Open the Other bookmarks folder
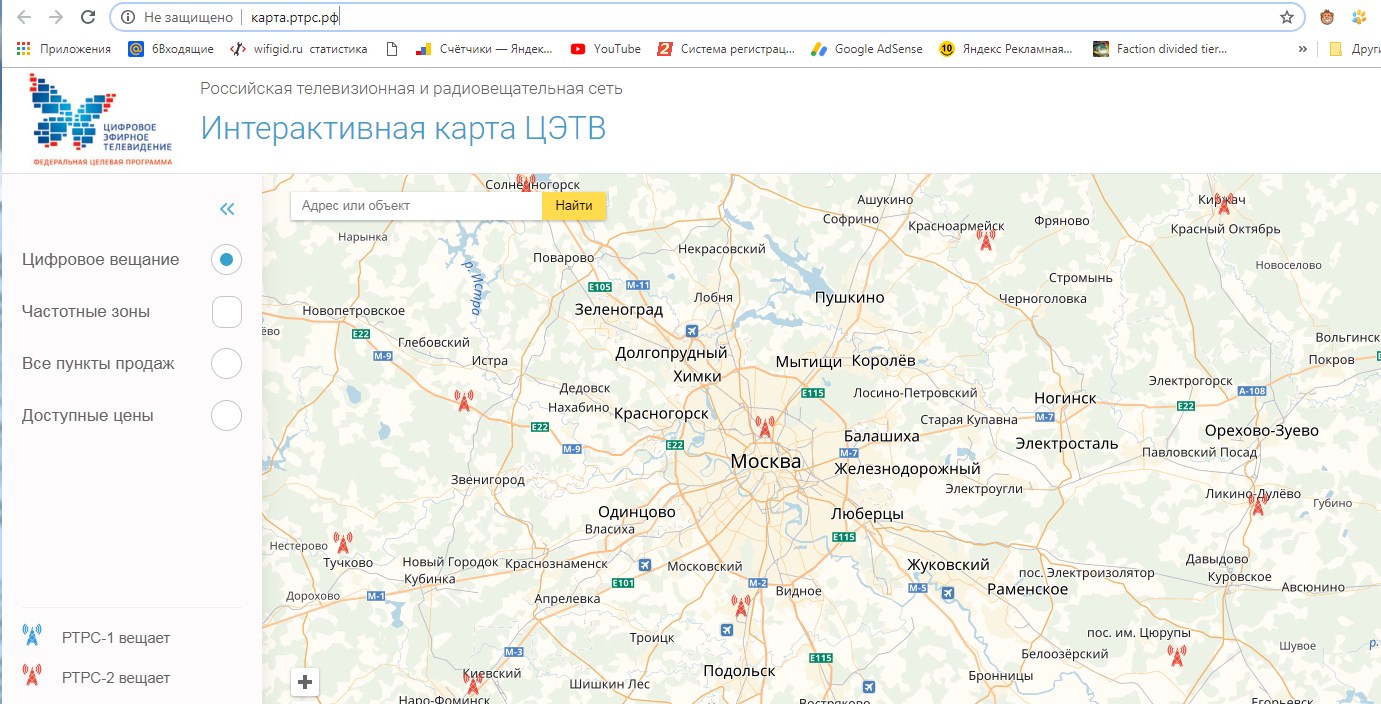1381x704 pixels. click(1354, 48)
